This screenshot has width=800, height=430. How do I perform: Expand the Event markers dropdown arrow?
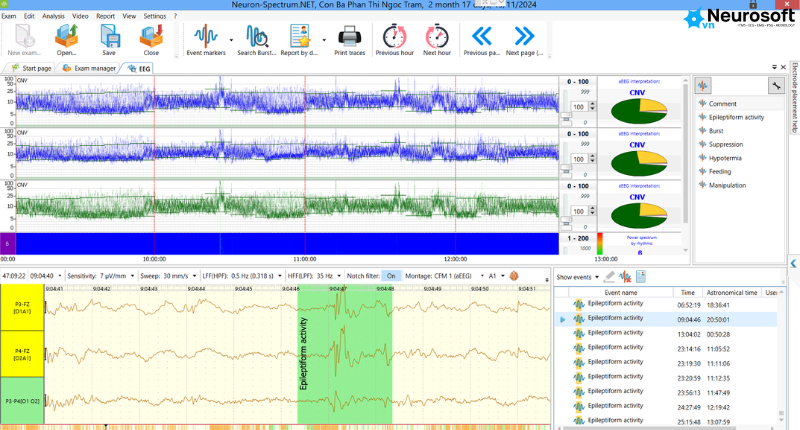231,40
